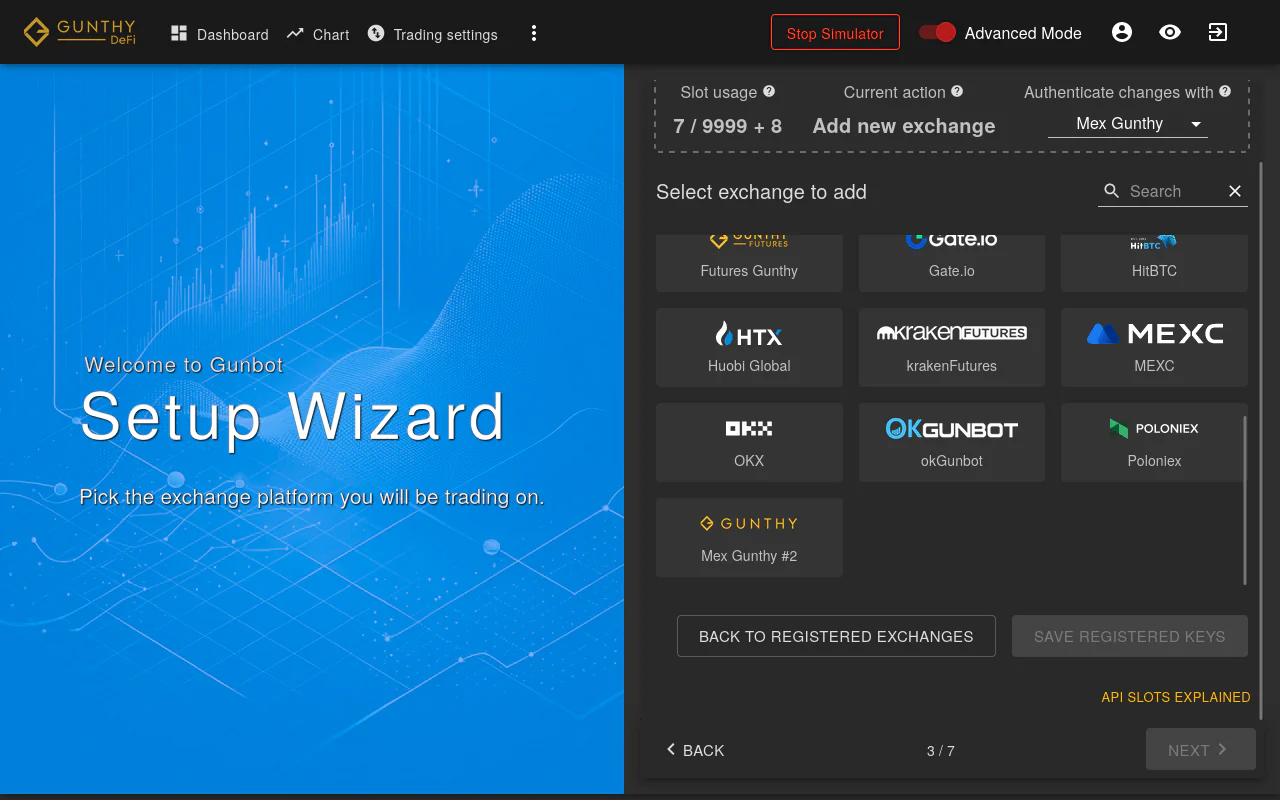This screenshot has height=800, width=1280.
Task: Open Trading settings
Action: [x=432, y=34]
